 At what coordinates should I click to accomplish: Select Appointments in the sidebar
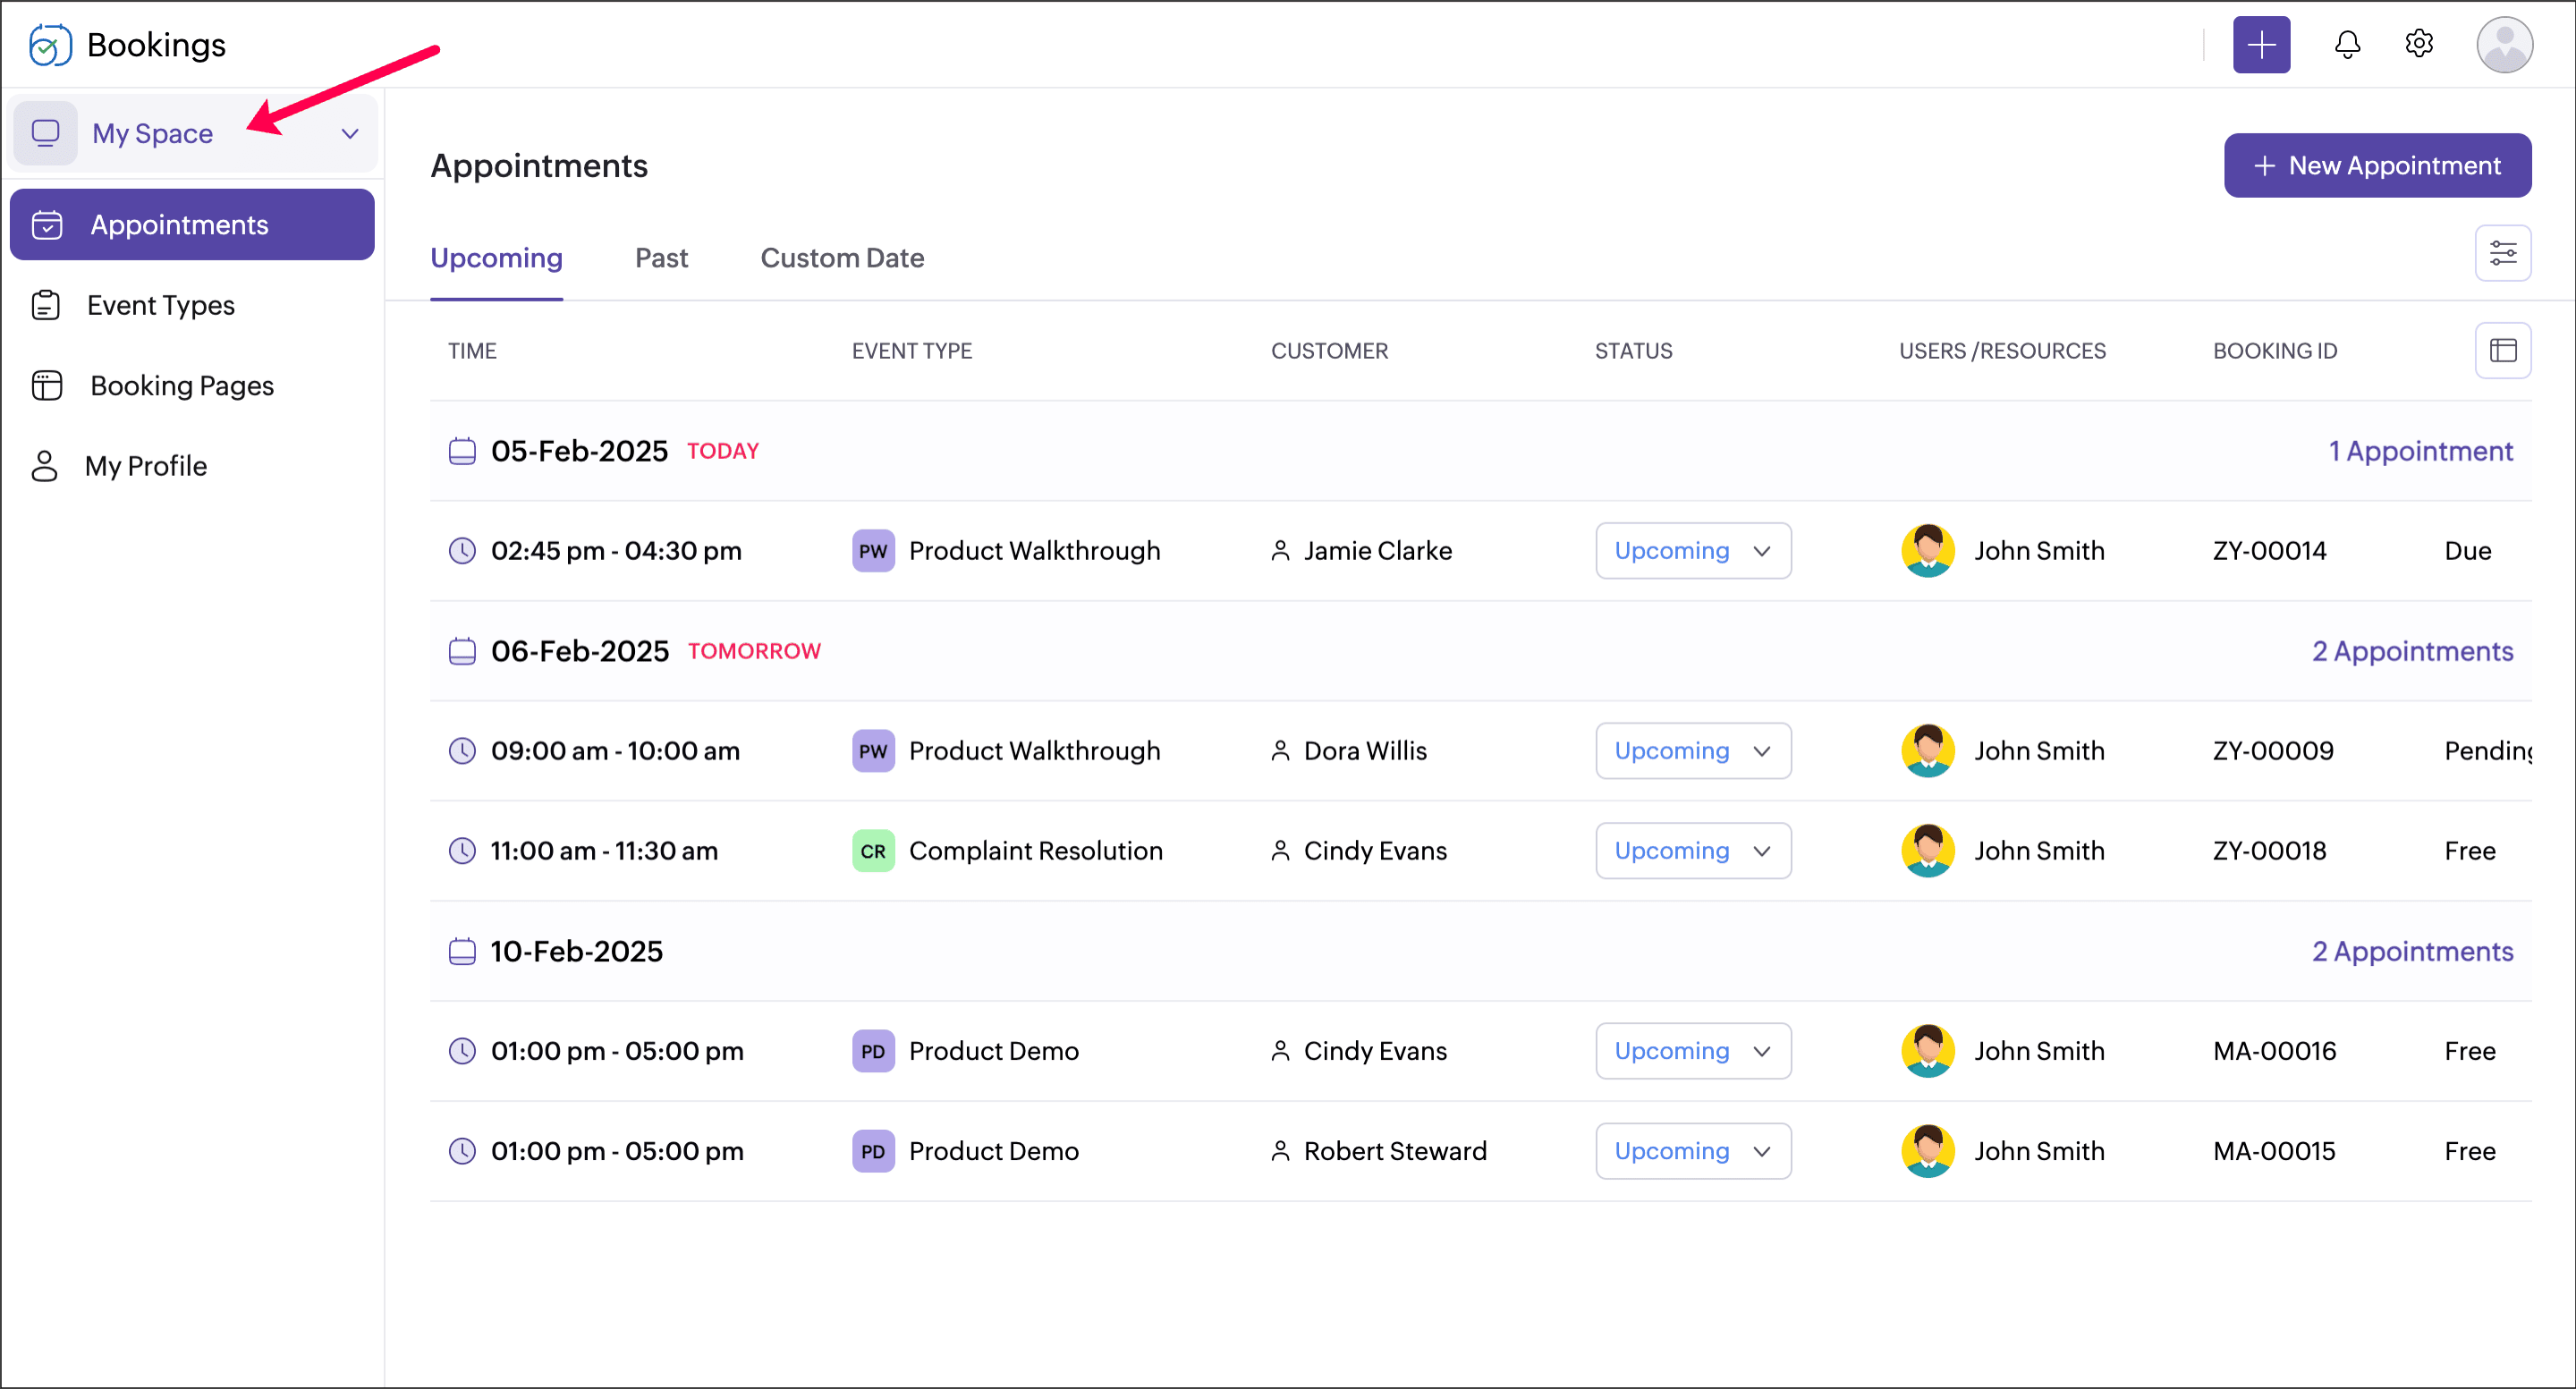(192, 225)
